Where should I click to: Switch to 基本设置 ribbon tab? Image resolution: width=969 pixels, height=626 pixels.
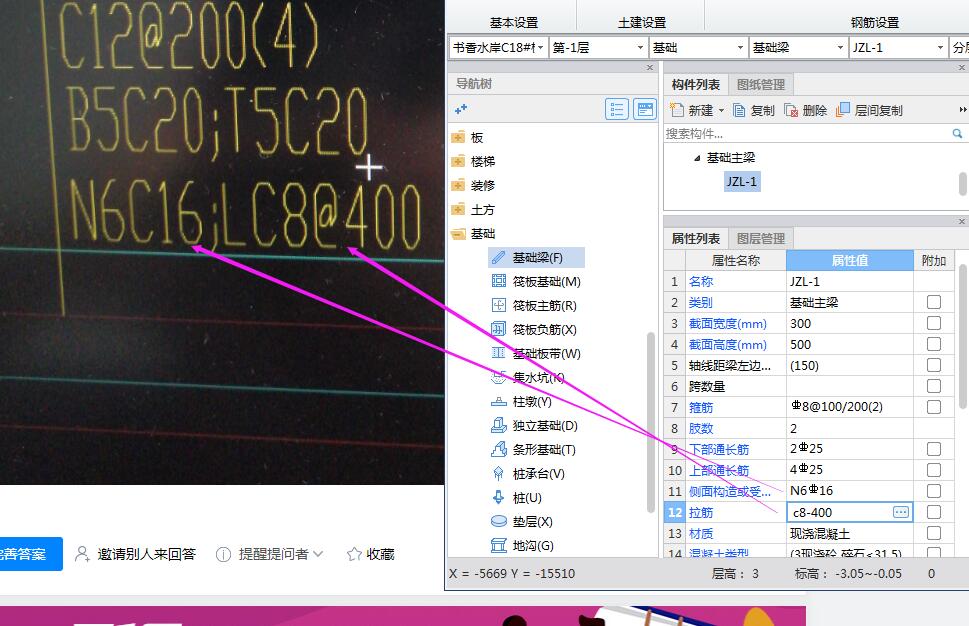514,22
